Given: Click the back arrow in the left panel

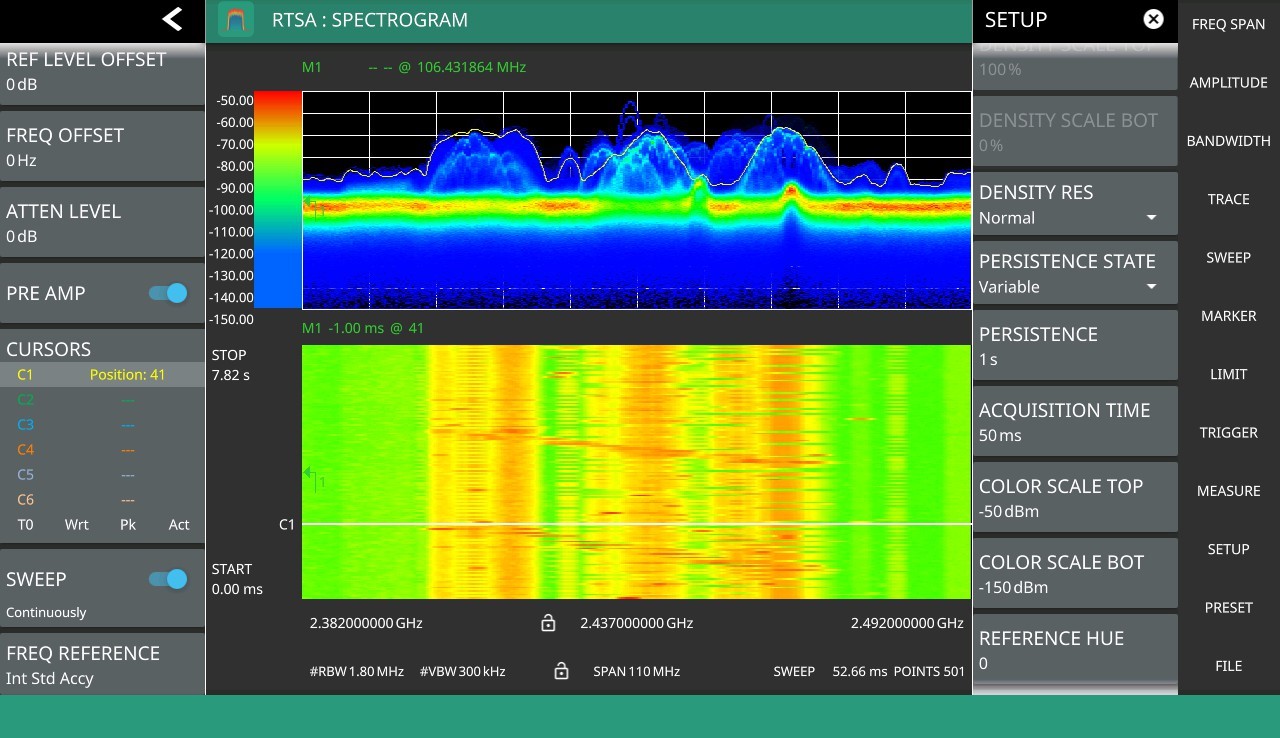Looking at the screenshot, I should click(x=172, y=19).
